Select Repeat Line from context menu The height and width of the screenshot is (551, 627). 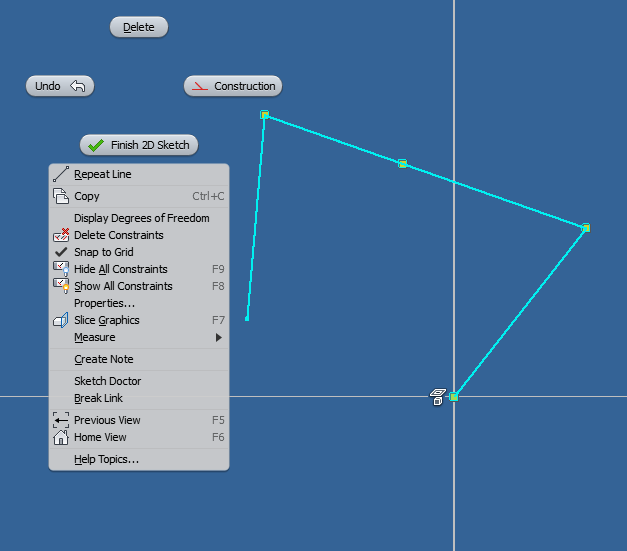point(139,174)
